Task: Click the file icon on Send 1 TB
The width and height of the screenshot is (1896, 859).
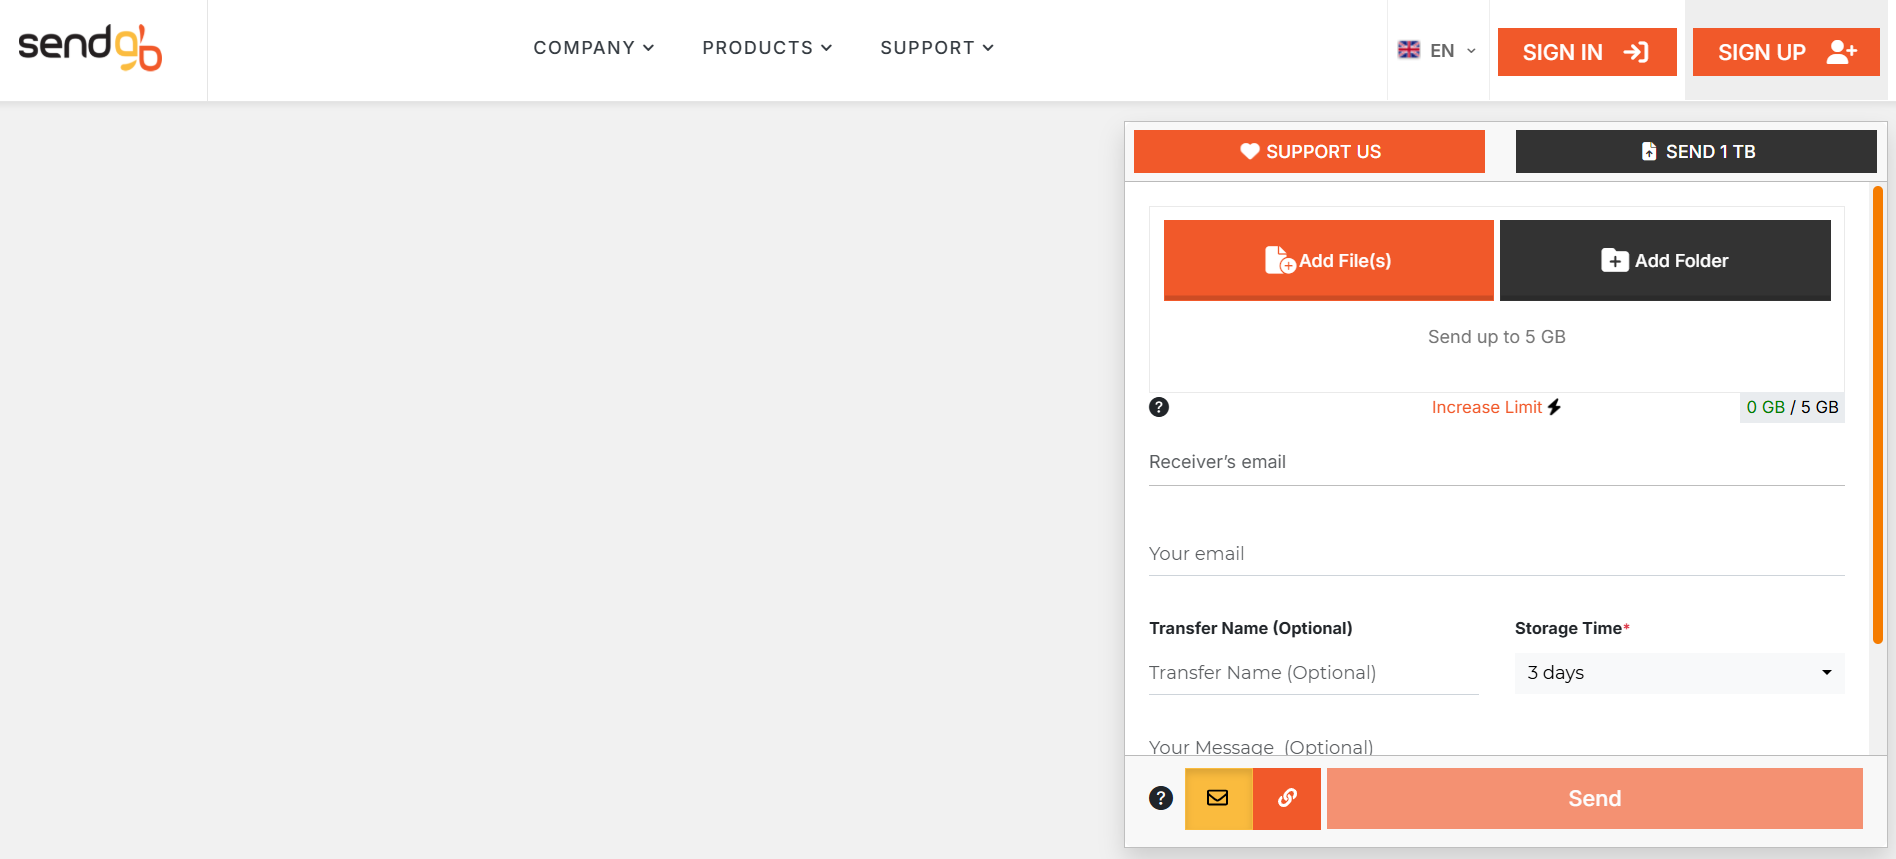Action: 1649,151
